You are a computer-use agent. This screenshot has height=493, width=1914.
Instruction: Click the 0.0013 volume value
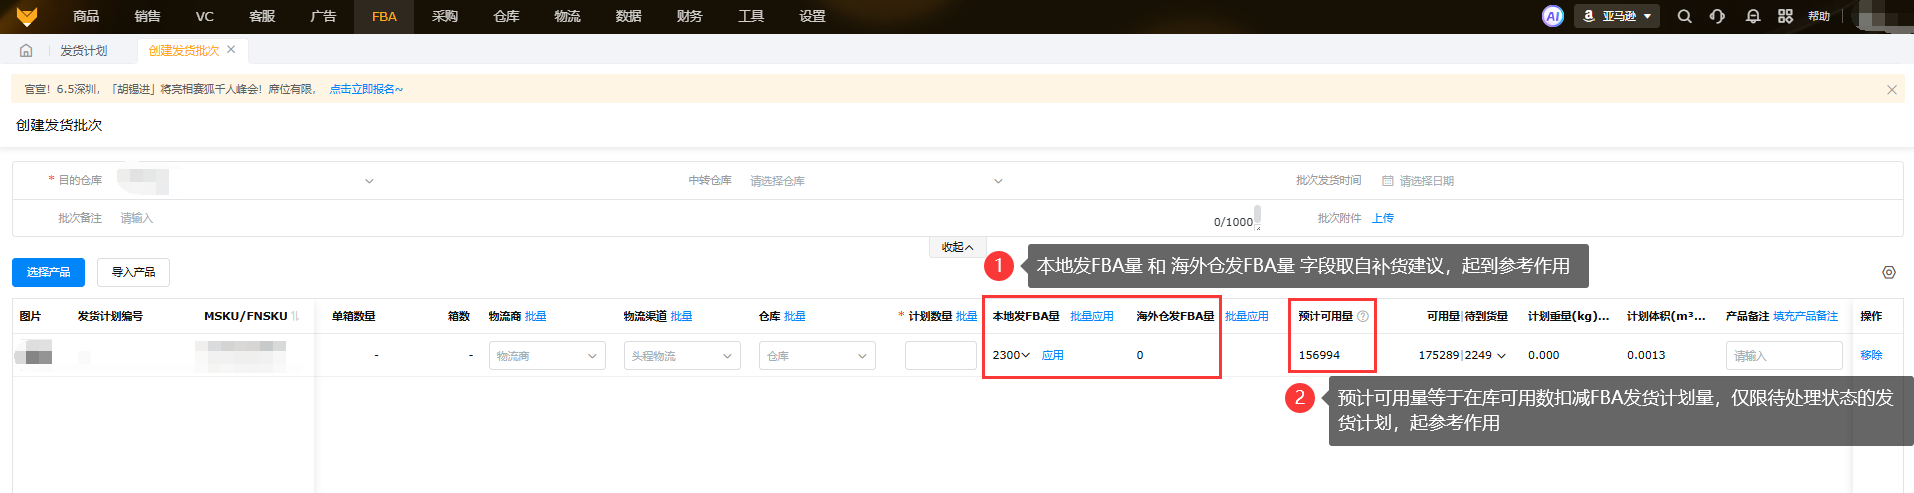click(x=1646, y=355)
